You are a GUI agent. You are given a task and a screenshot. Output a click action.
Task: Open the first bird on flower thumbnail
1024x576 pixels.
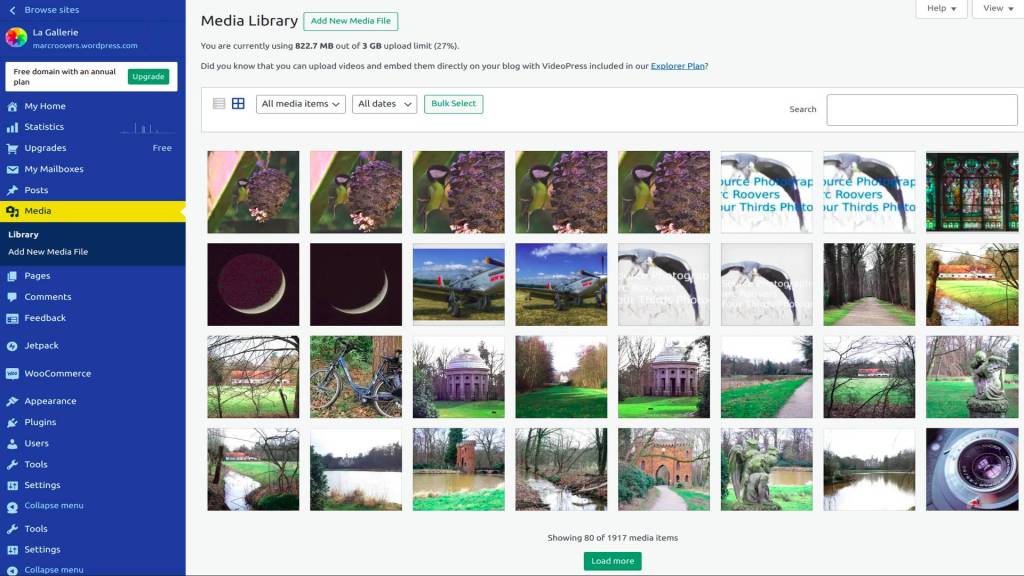click(x=253, y=192)
